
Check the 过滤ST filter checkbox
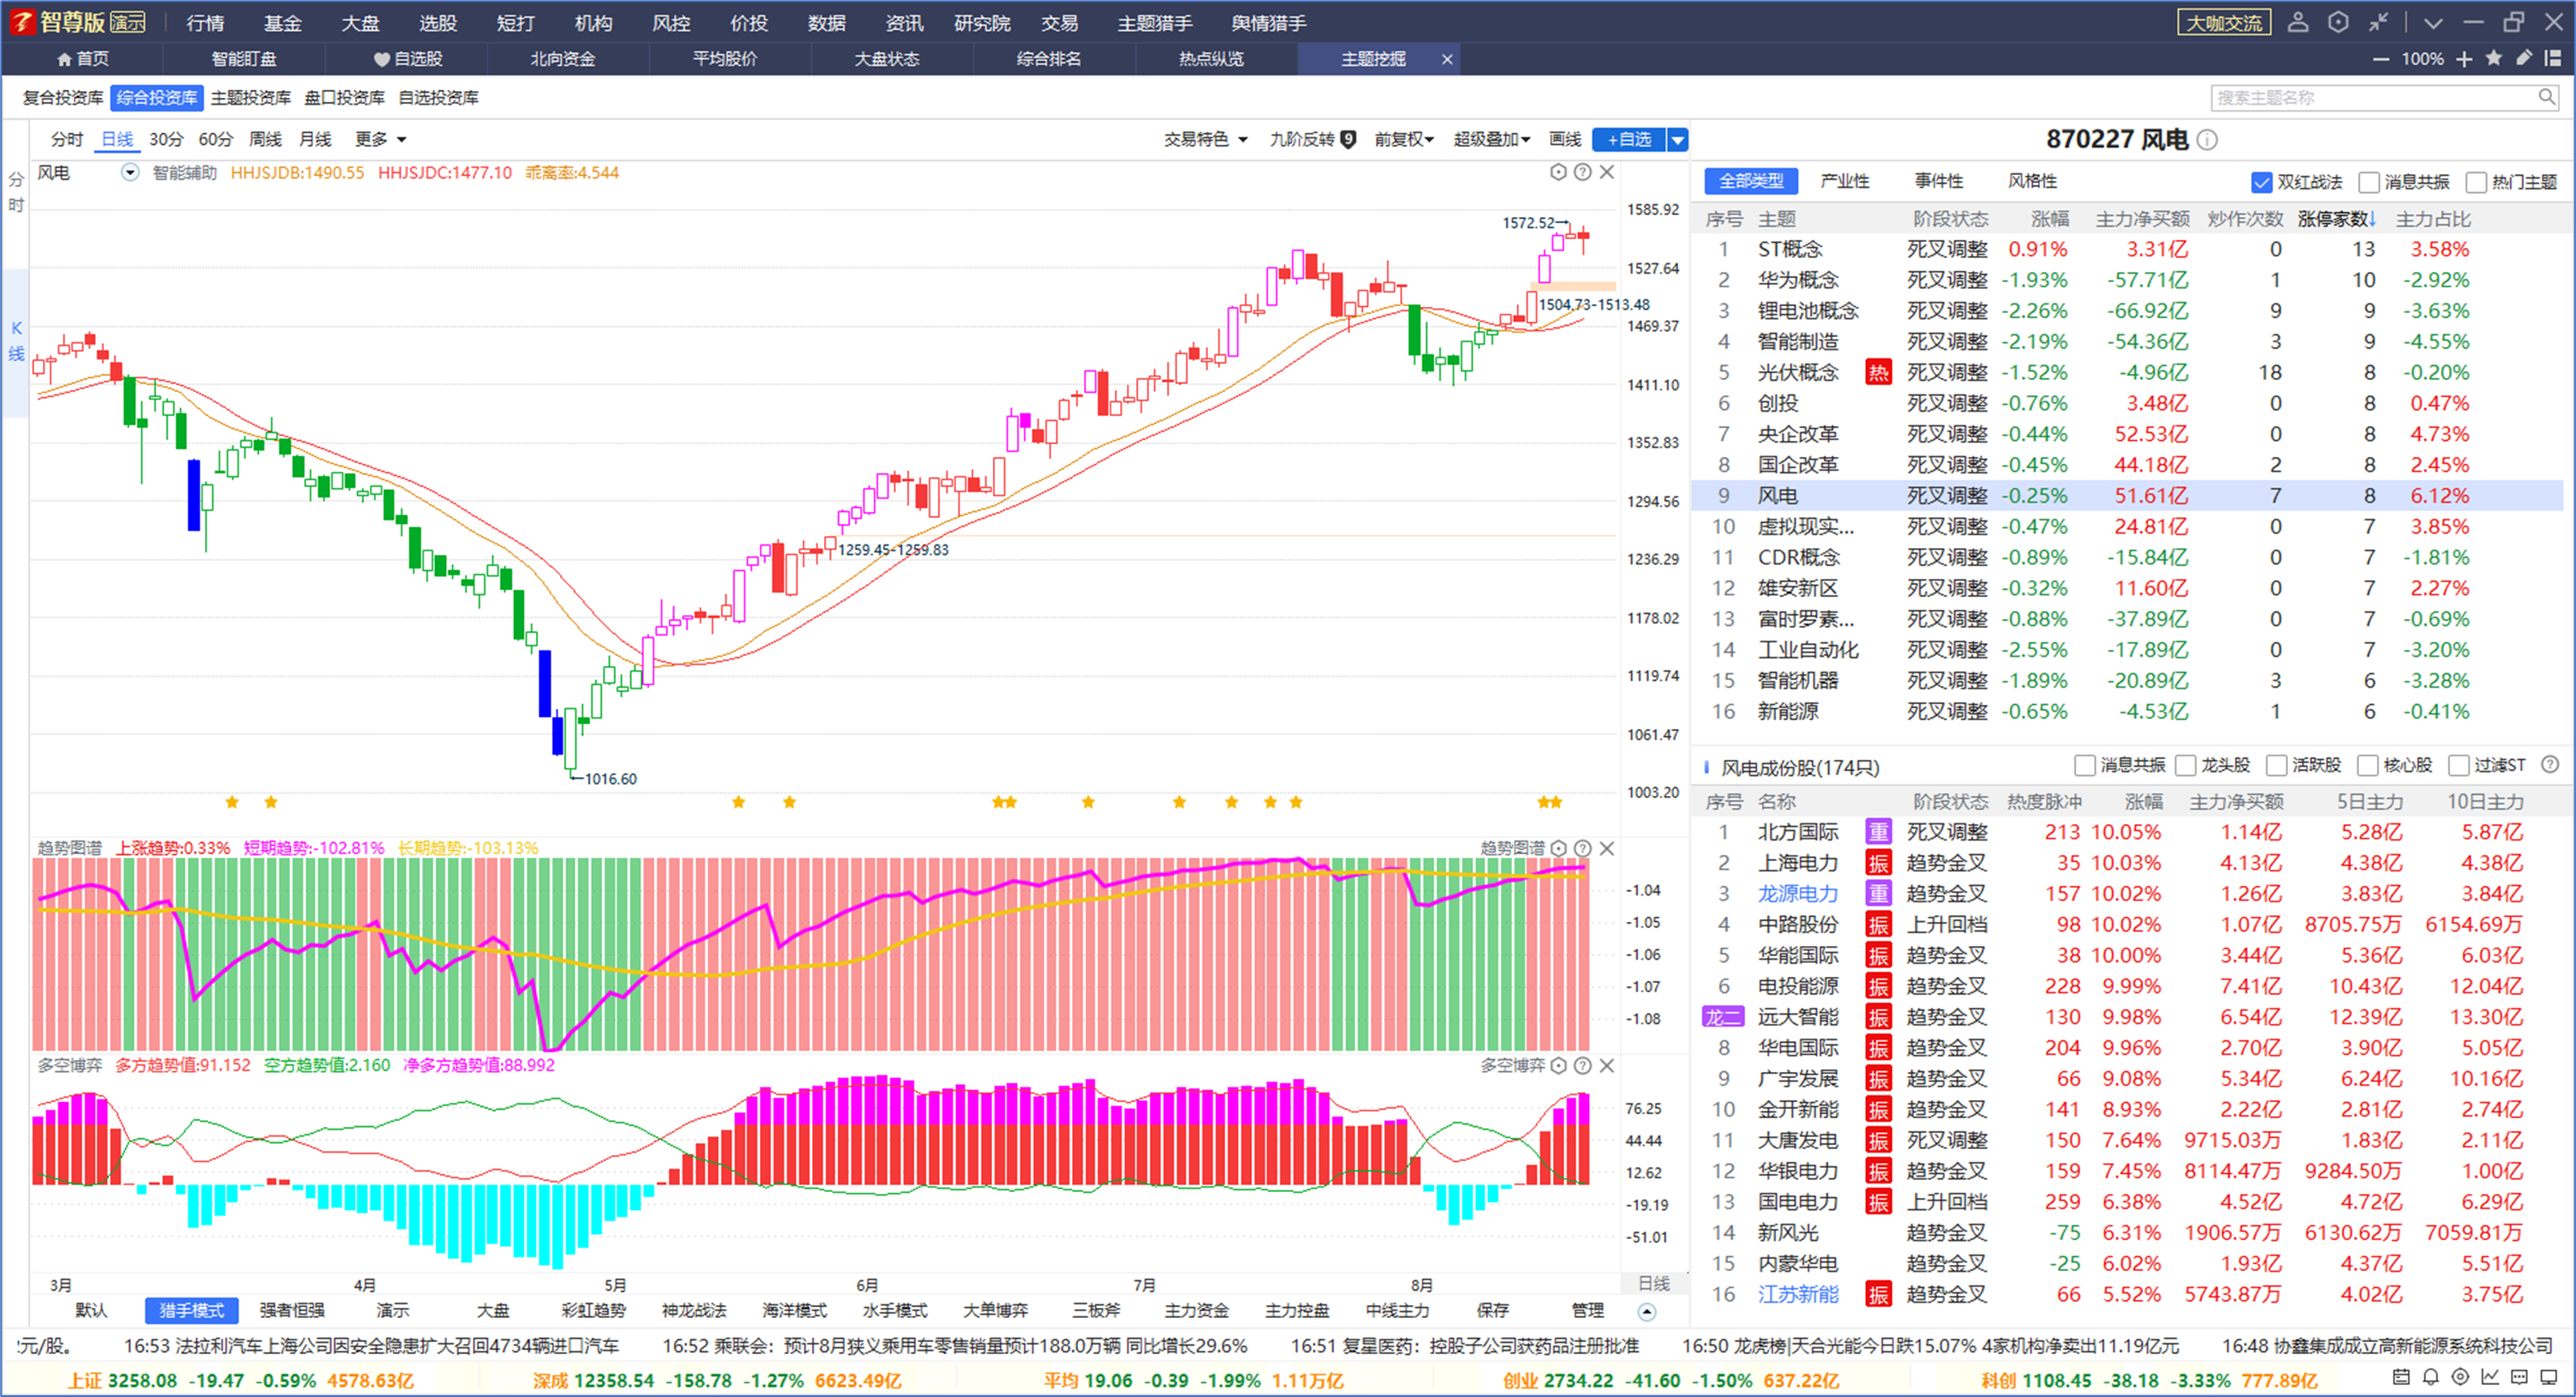point(2459,766)
